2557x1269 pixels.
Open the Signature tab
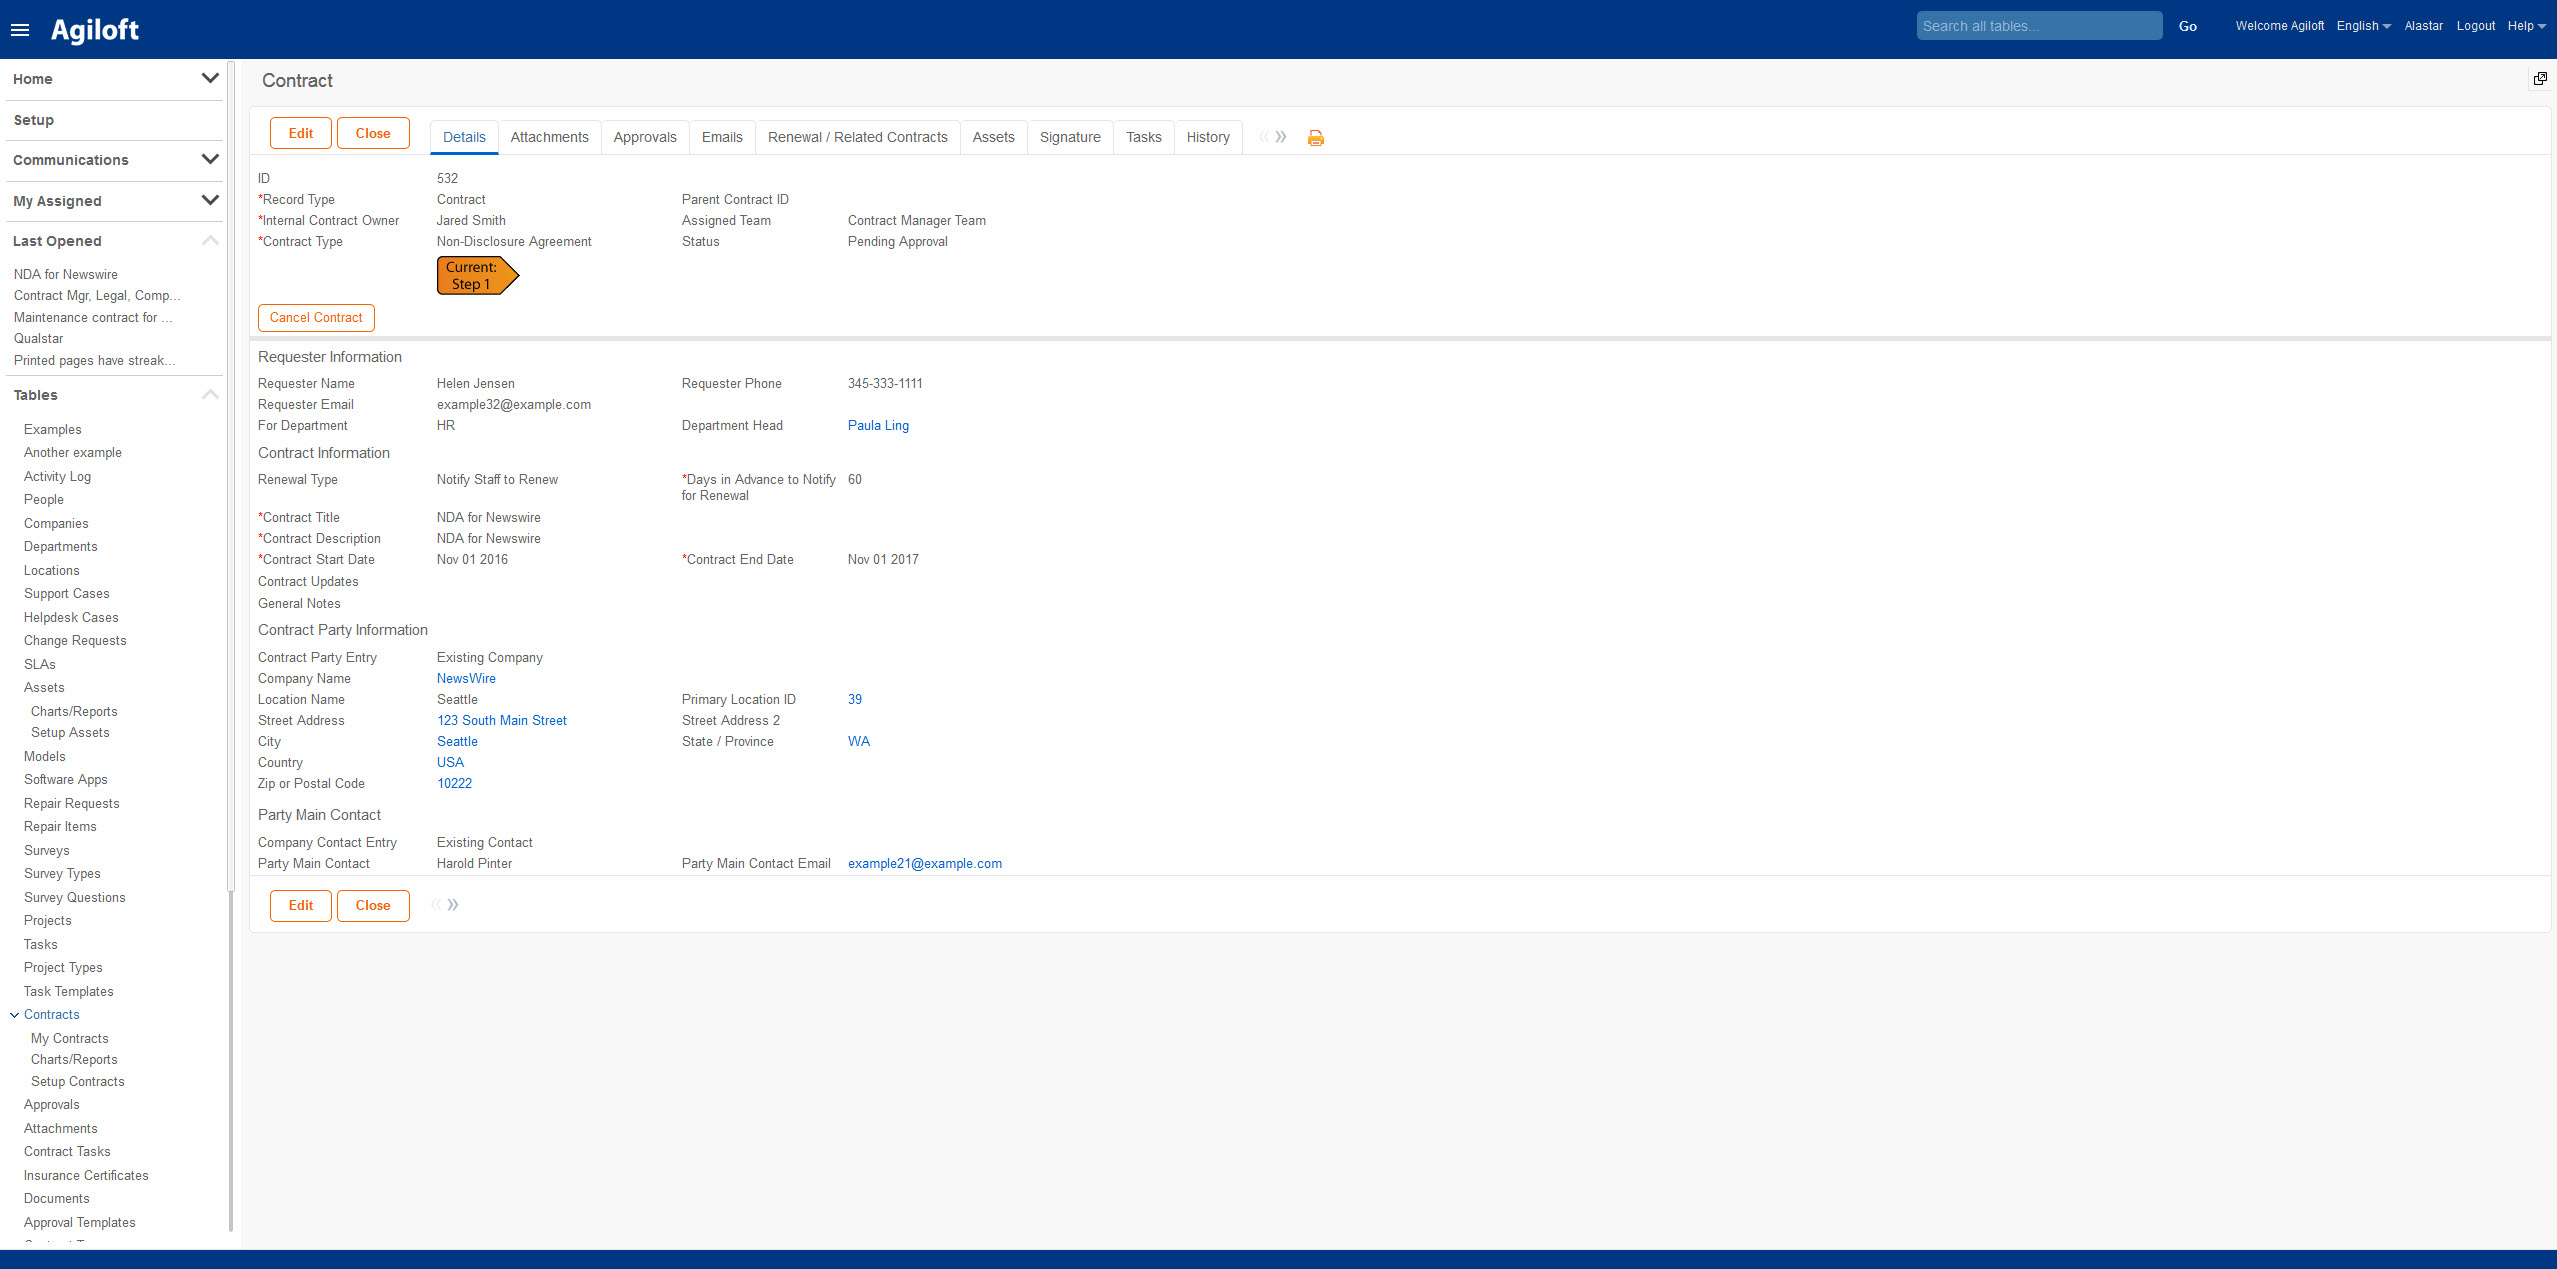point(1069,137)
